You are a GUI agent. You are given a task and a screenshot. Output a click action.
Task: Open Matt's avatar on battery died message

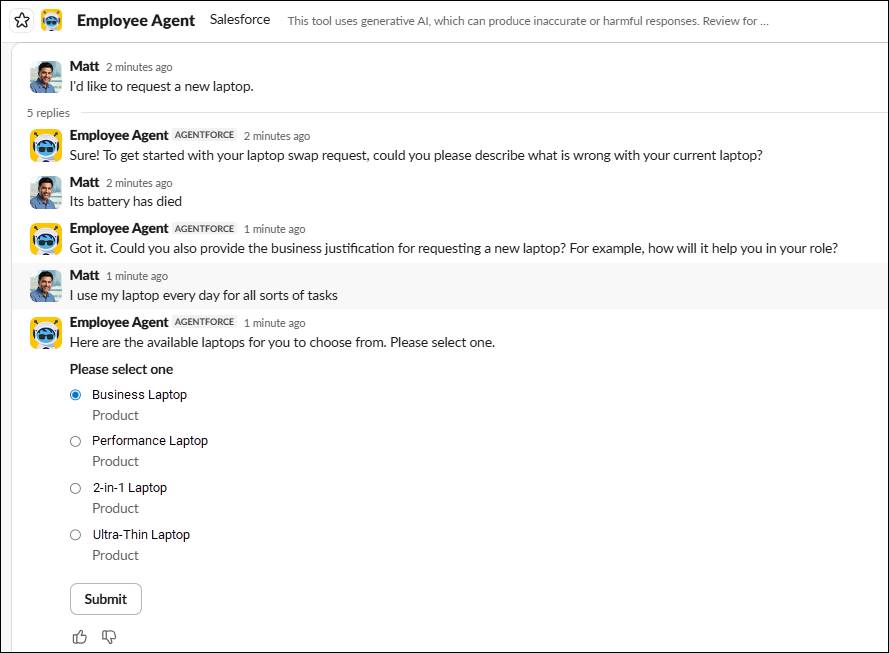tap(46, 192)
